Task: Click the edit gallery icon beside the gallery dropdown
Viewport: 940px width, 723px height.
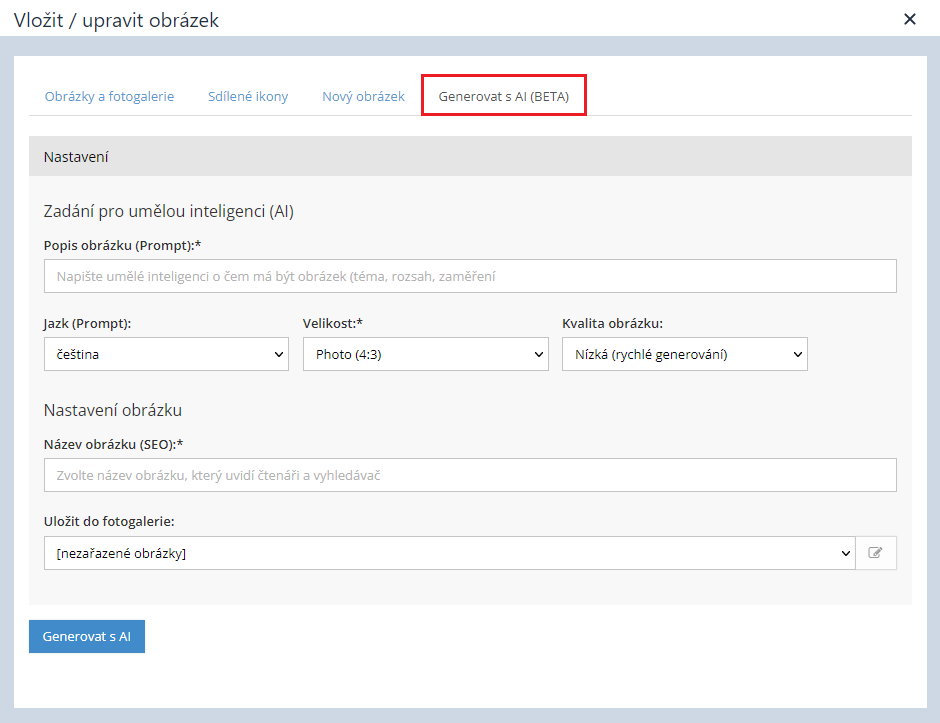Action: [x=876, y=553]
